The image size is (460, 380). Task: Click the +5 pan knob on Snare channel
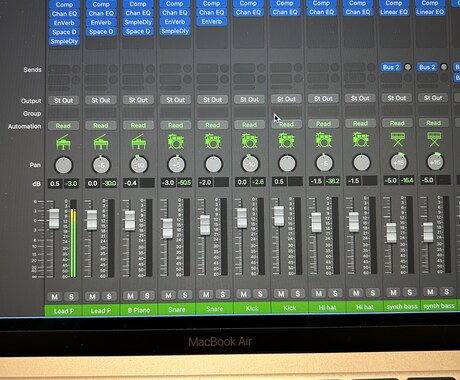coord(176,164)
